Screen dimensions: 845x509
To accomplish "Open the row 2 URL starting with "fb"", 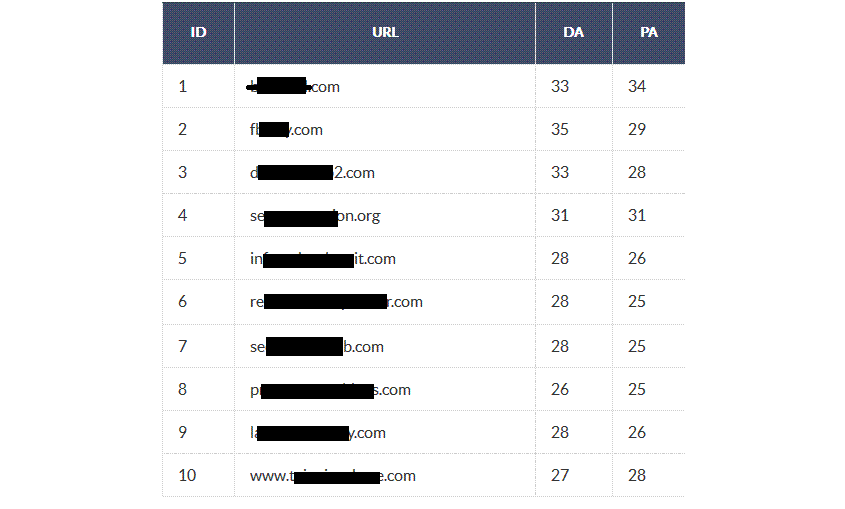I will coord(286,130).
